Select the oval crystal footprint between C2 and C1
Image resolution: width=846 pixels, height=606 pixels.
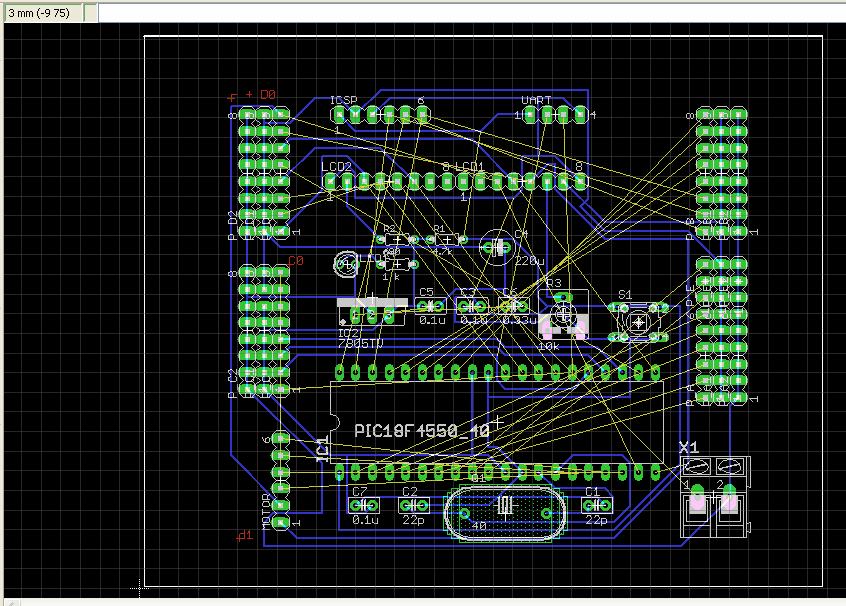(505, 513)
